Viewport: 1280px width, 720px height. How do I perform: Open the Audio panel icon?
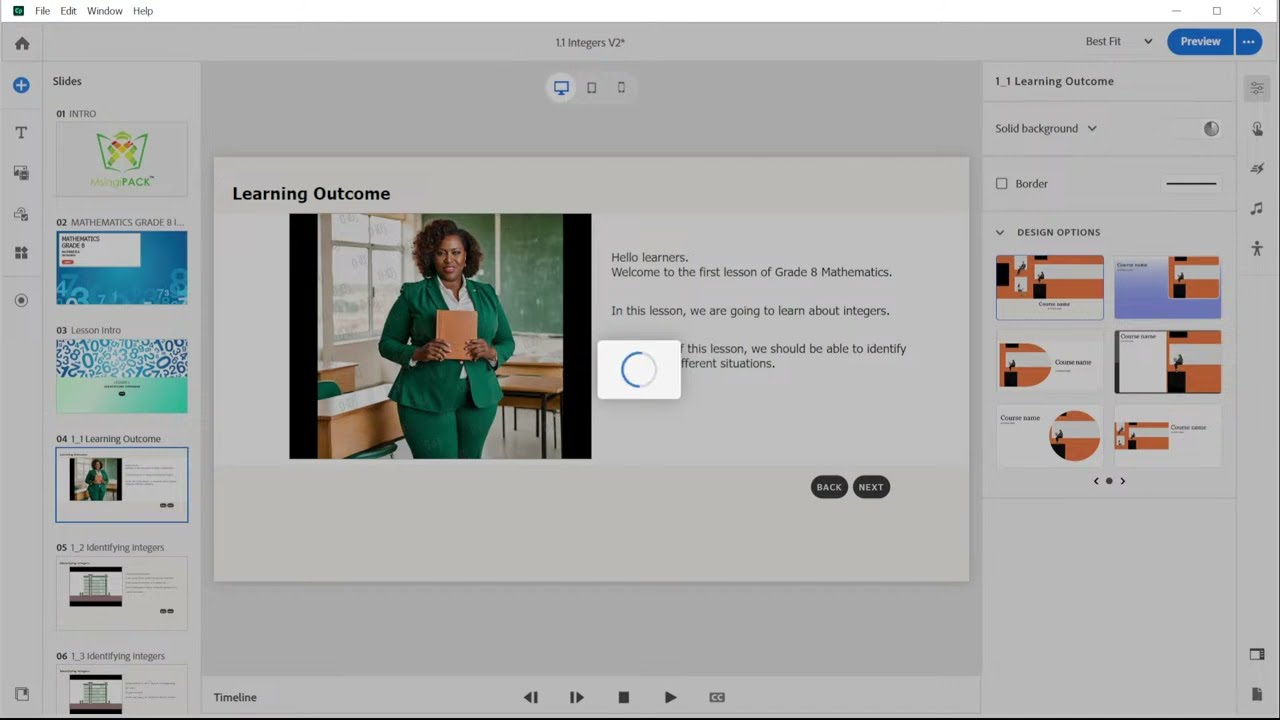pyautogui.click(x=1257, y=208)
